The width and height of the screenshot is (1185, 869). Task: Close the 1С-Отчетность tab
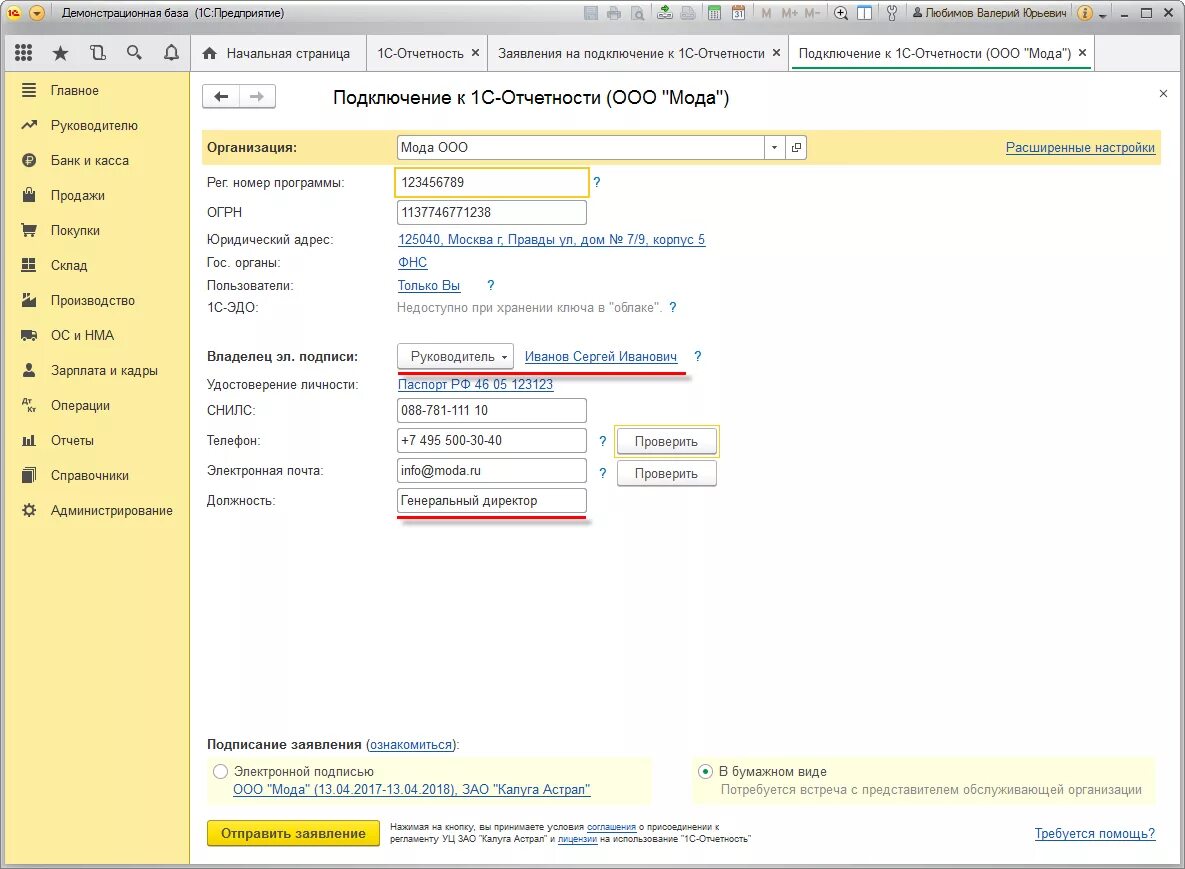tap(475, 53)
